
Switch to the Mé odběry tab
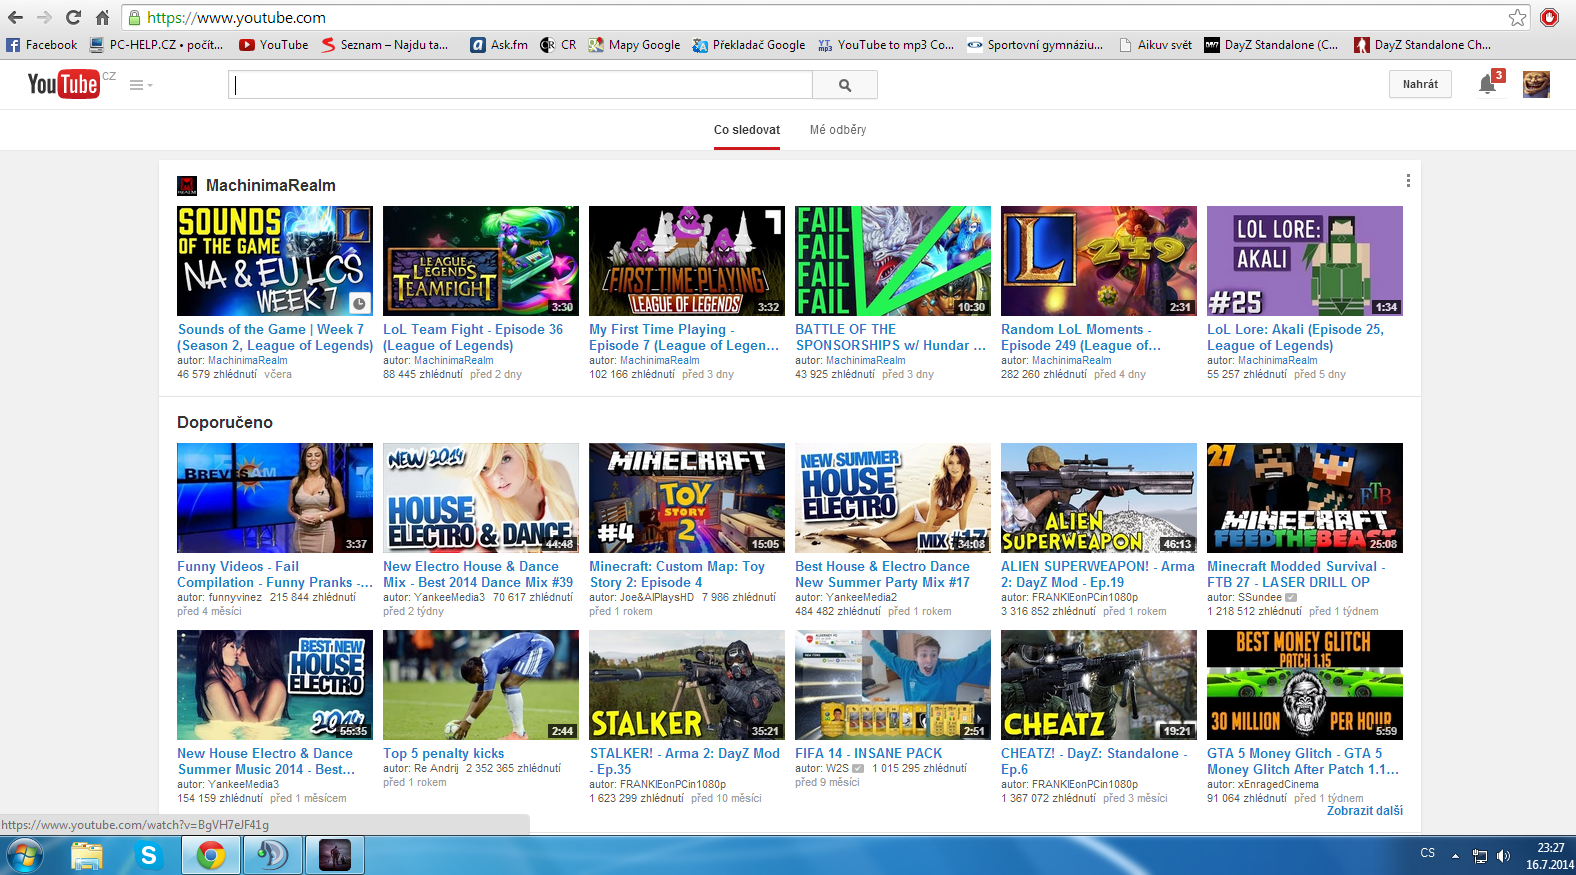pos(838,130)
